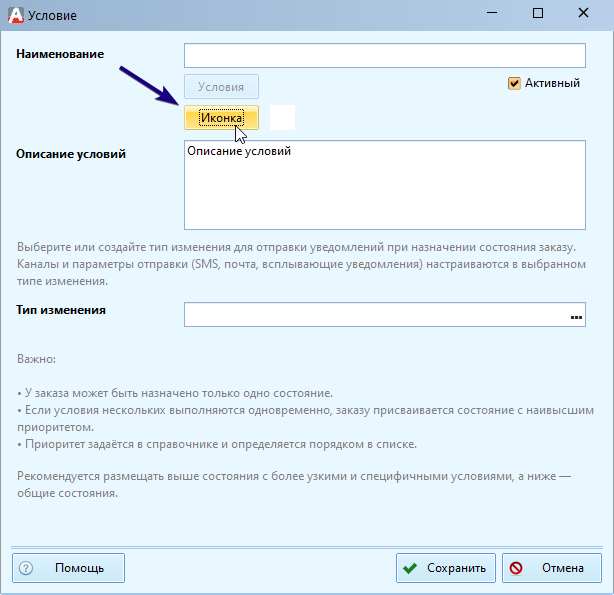Click the 'У заказа может быть назначено' note

tap(175, 393)
